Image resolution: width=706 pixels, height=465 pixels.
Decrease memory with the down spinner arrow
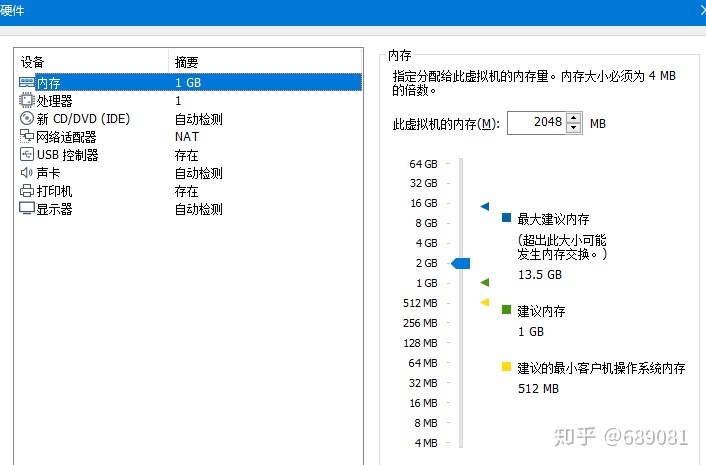point(573,128)
